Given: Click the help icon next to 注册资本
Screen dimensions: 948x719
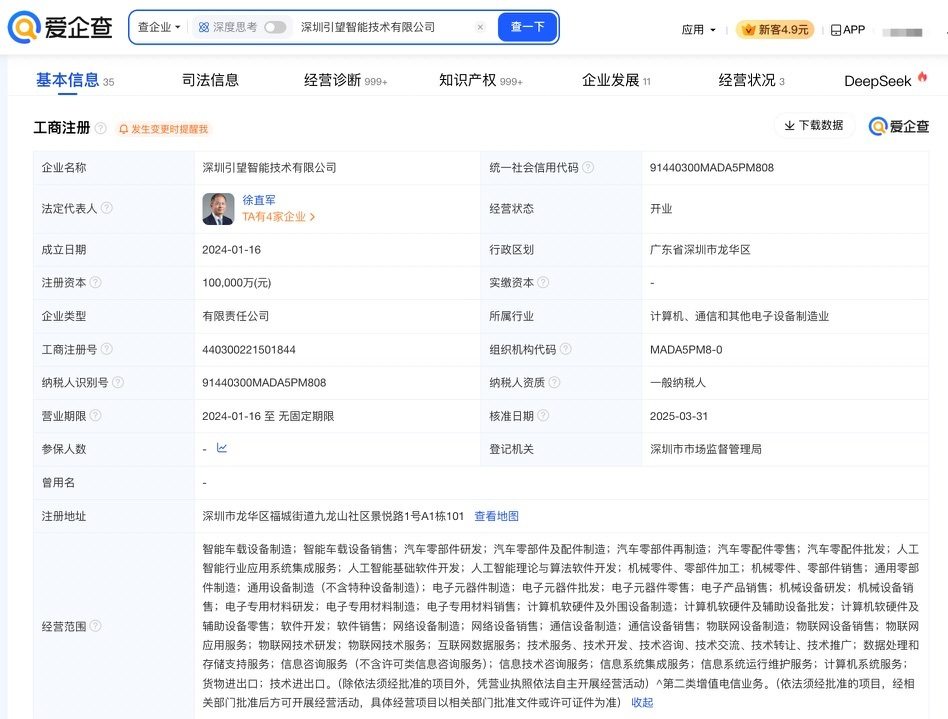Looking at the screenshot, I should click(96, 283).
